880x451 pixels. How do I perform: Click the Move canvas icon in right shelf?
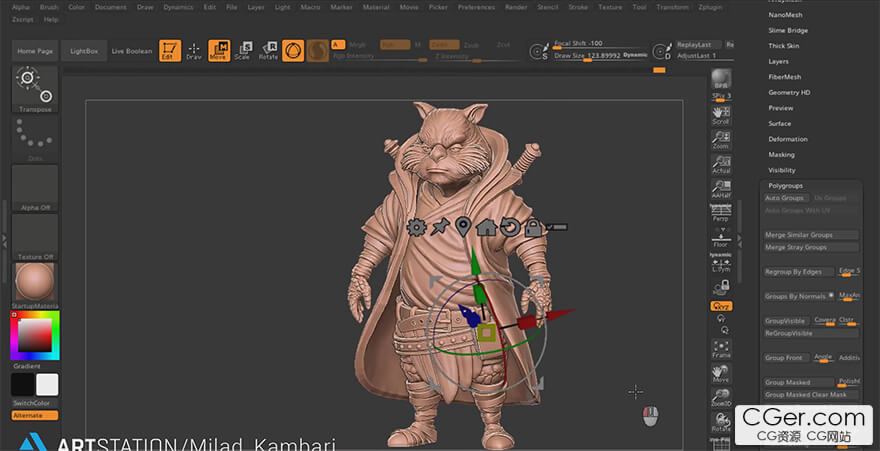(721, 374)
